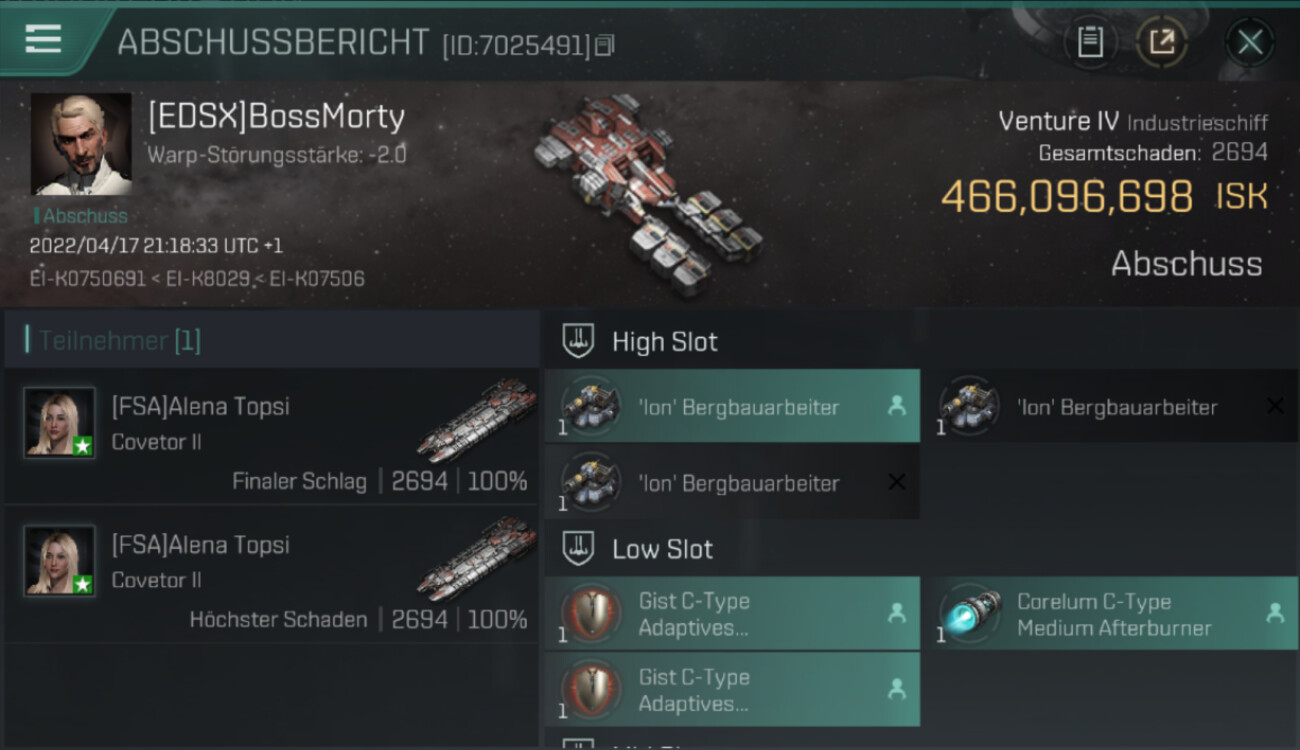Image resolution: width=1300 pixels, height=750 pixels.
Task: Select first 'Ion' Bergbauarbeiter module
Action: [732, 406]
